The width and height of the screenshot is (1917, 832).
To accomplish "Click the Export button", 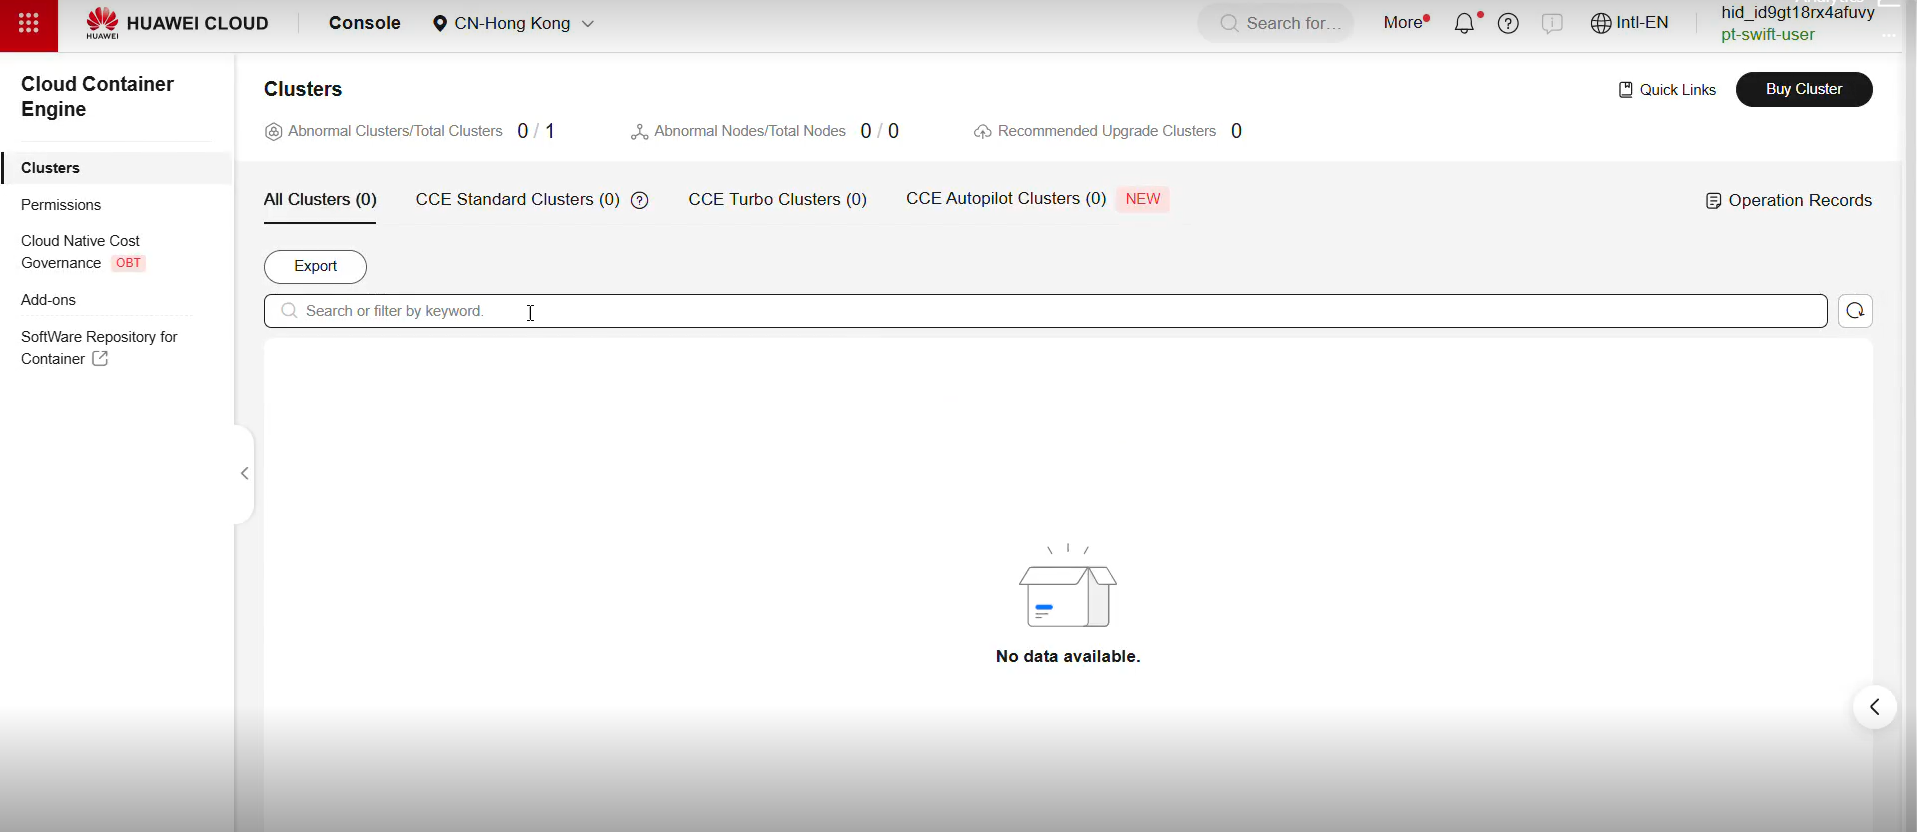I will point(316,267).
